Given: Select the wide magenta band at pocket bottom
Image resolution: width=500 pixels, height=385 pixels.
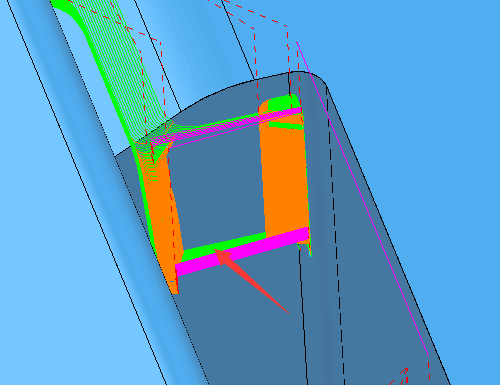Looking at the screenshot, I should point(242,252).
